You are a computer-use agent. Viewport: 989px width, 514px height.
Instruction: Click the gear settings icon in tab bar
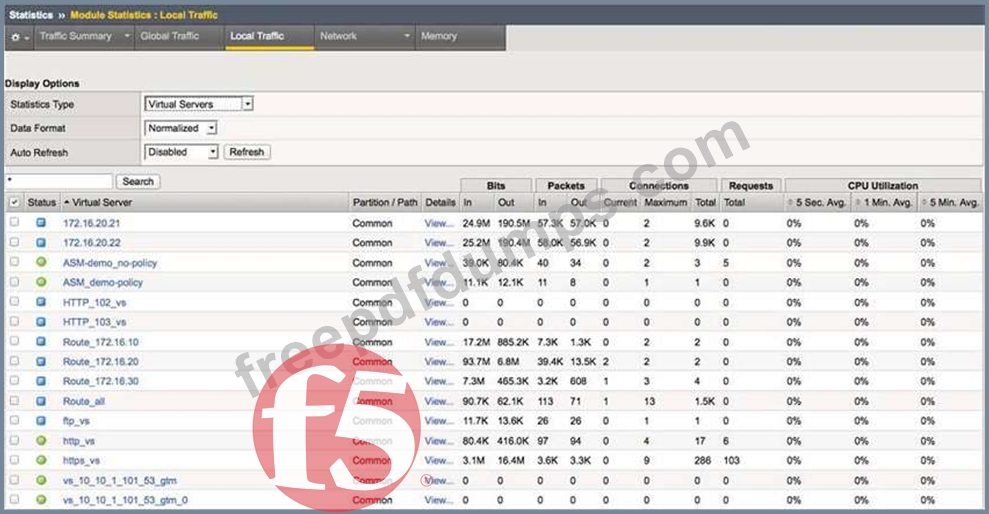(x=15, y=37)
